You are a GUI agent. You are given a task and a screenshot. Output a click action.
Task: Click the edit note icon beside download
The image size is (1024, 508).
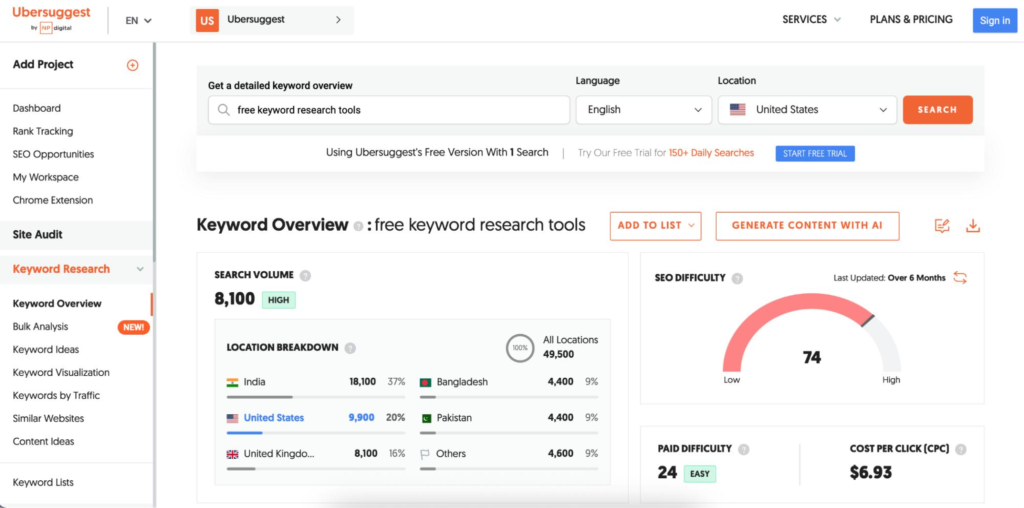[942, 226]
